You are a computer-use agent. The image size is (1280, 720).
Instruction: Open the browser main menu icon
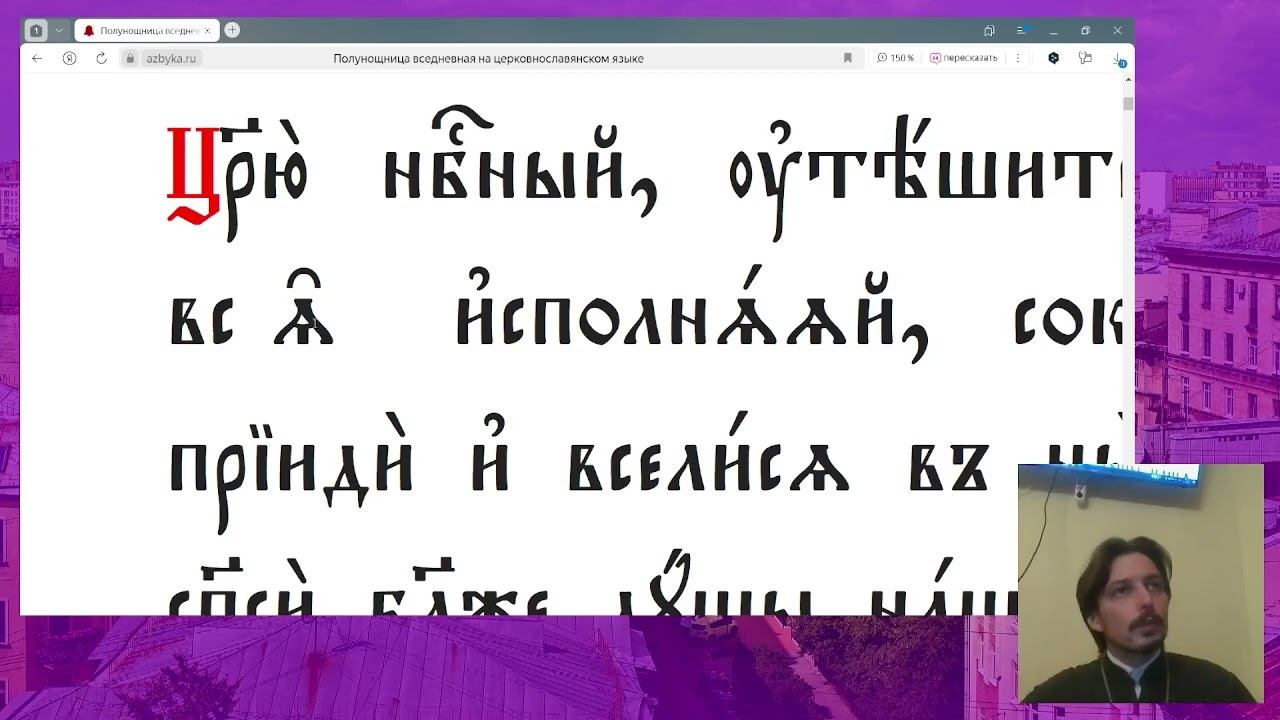tap(1022, 30)
